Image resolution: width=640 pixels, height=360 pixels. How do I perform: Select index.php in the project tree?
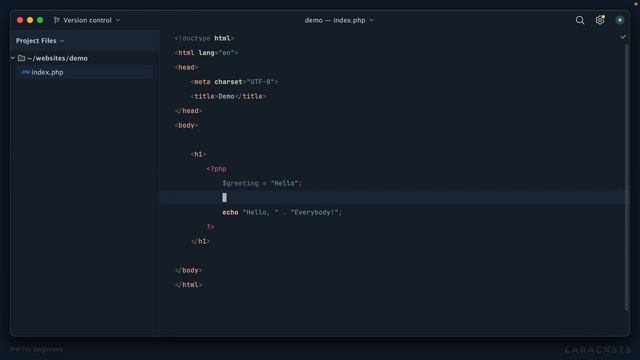(x=47, y=72)
